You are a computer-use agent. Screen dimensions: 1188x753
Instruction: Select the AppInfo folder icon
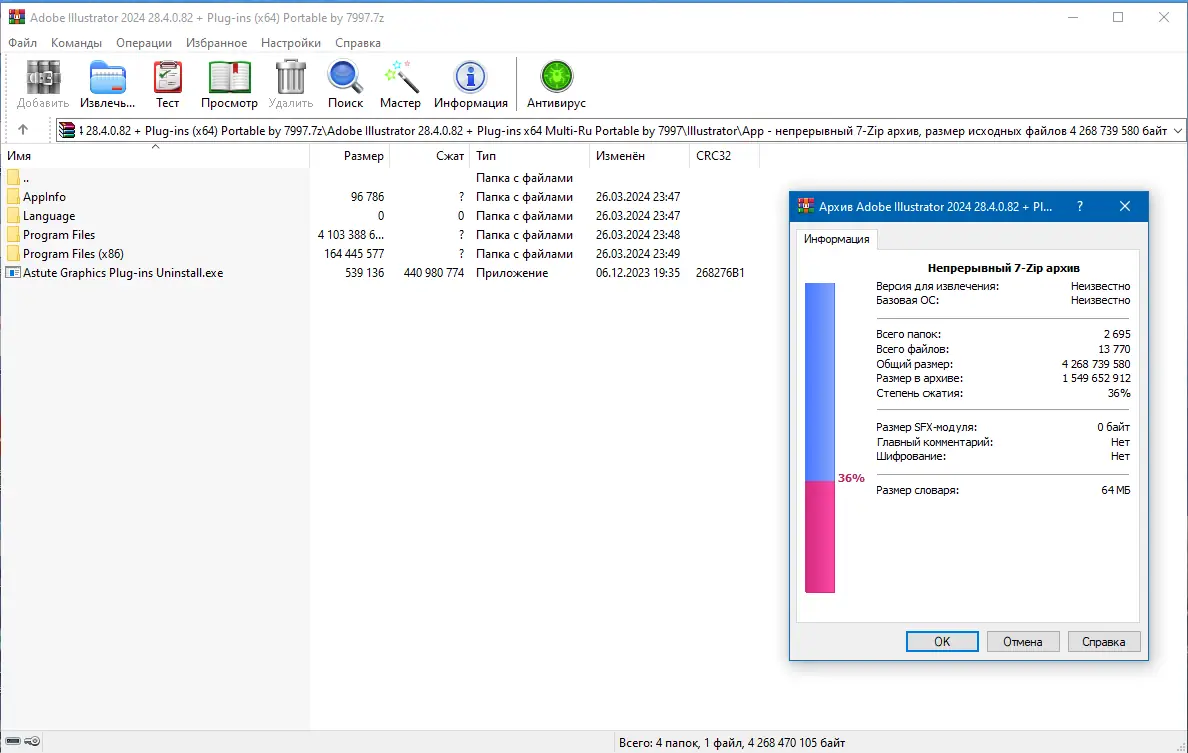(13, 196)
